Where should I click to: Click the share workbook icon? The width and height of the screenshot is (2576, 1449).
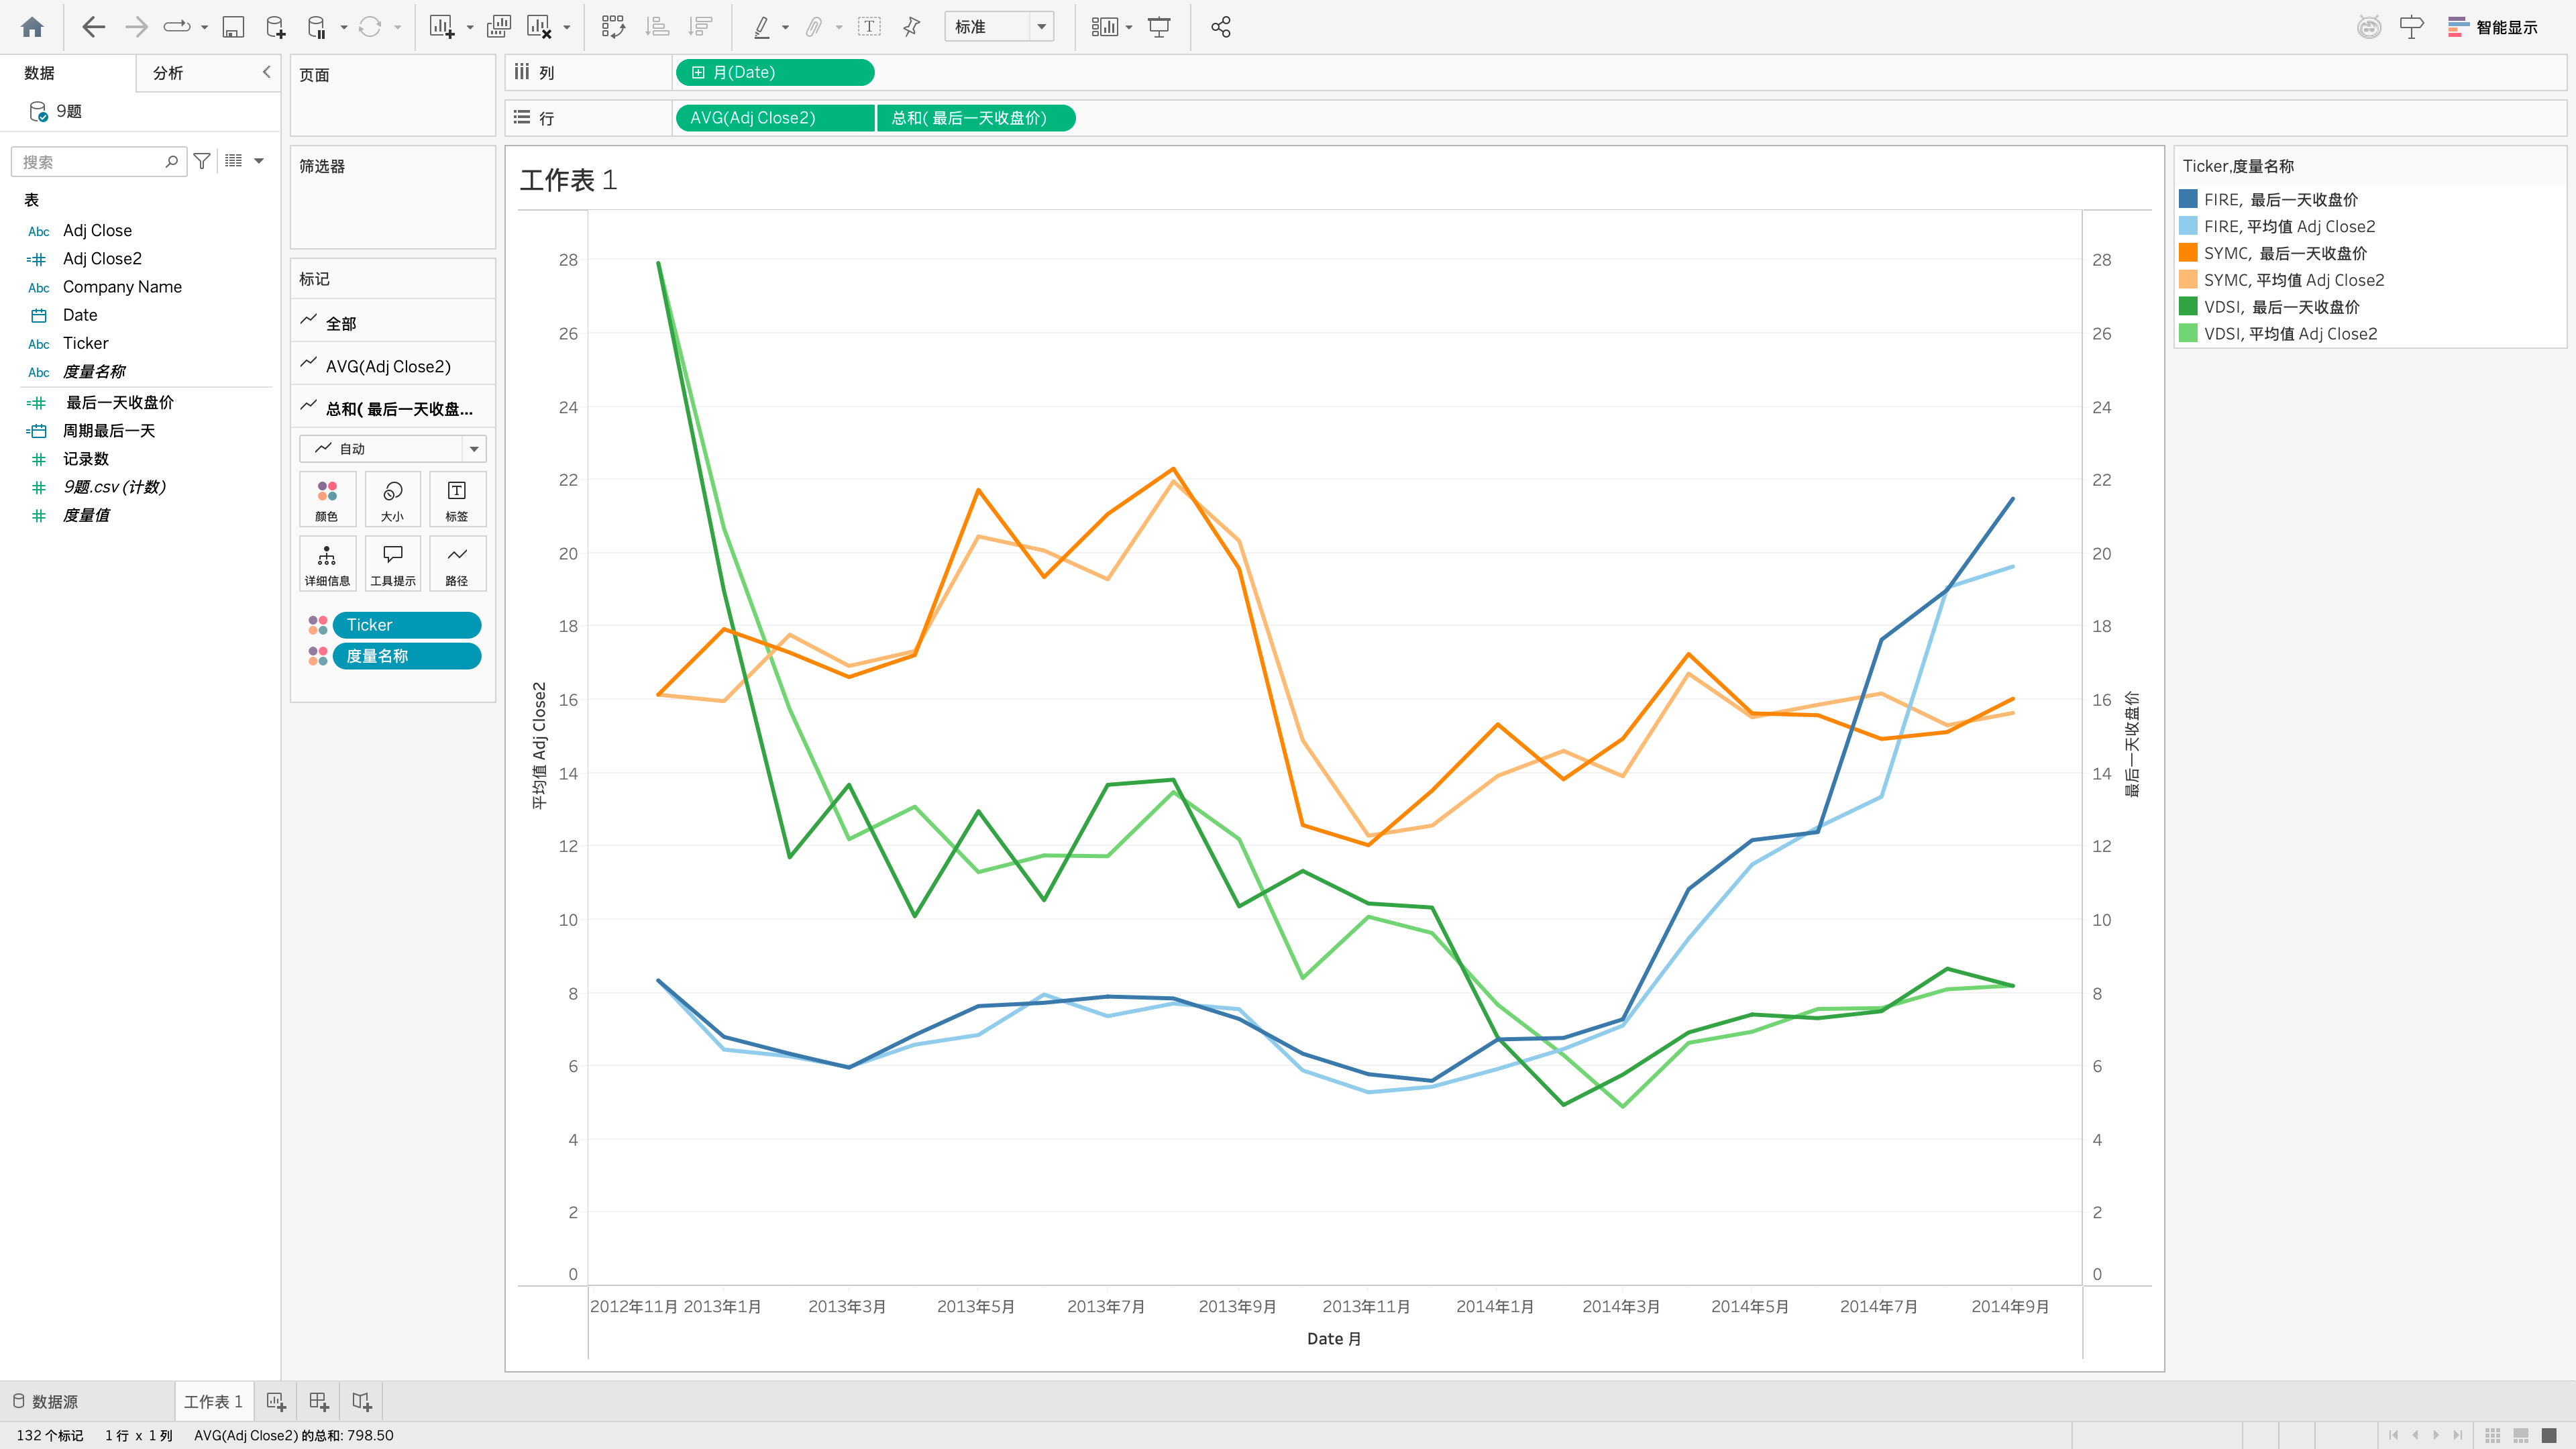[1220, 27]
